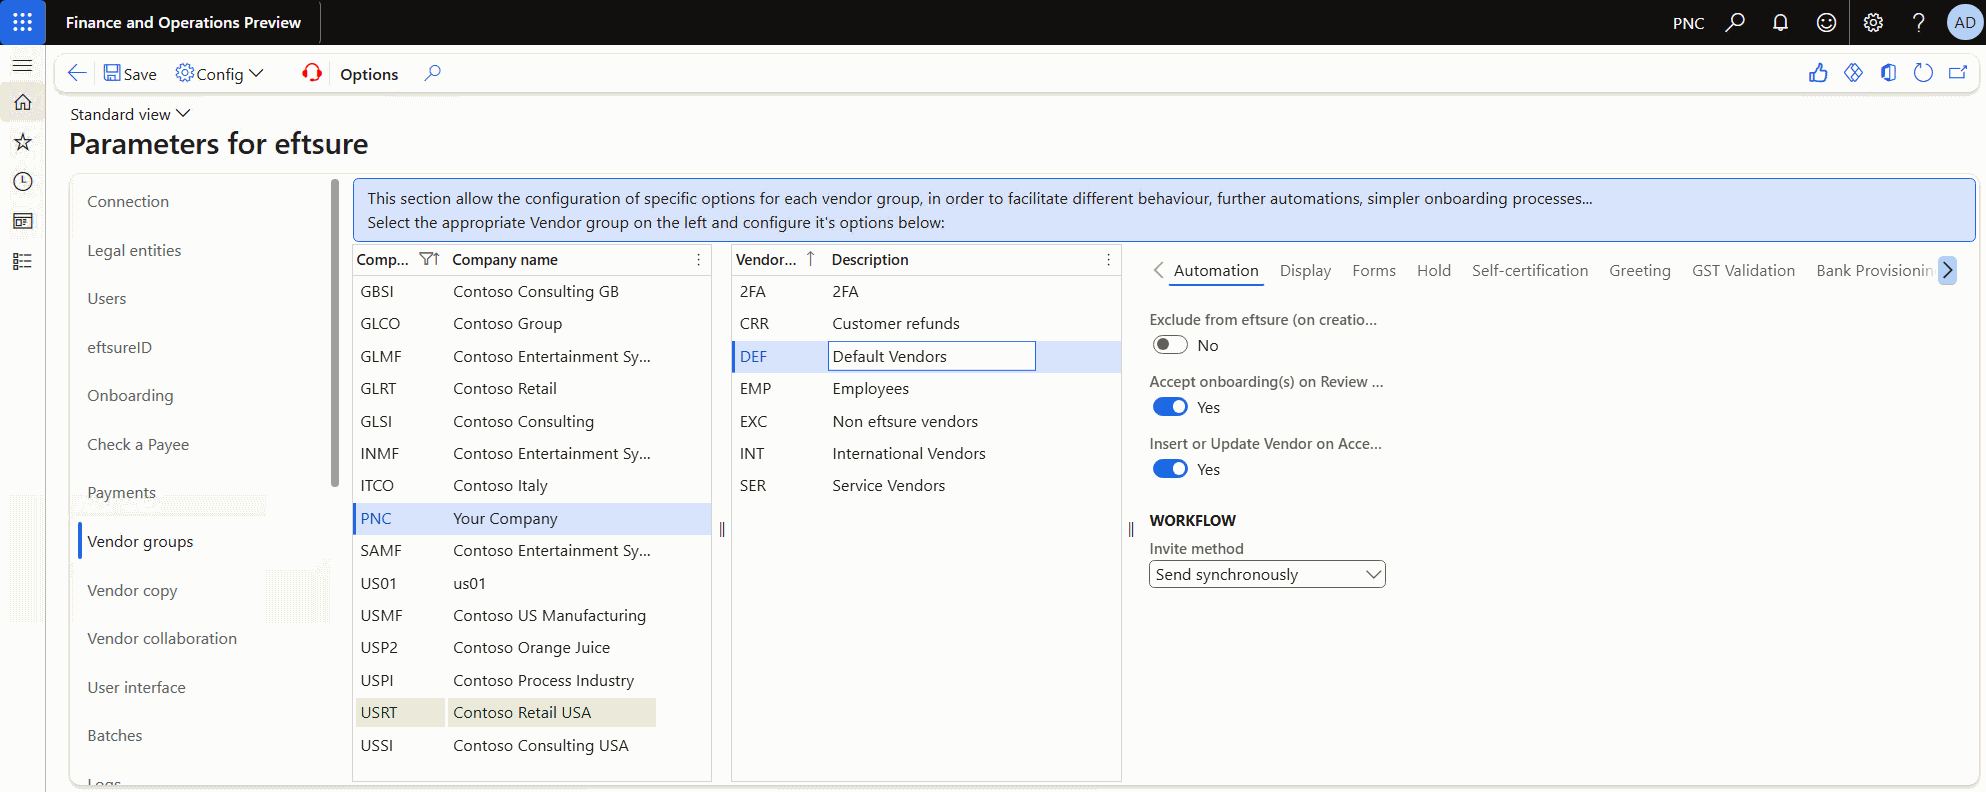Screen dimensions: 1986x792
Task: Select the USMF company row
Action: [532, 615]
